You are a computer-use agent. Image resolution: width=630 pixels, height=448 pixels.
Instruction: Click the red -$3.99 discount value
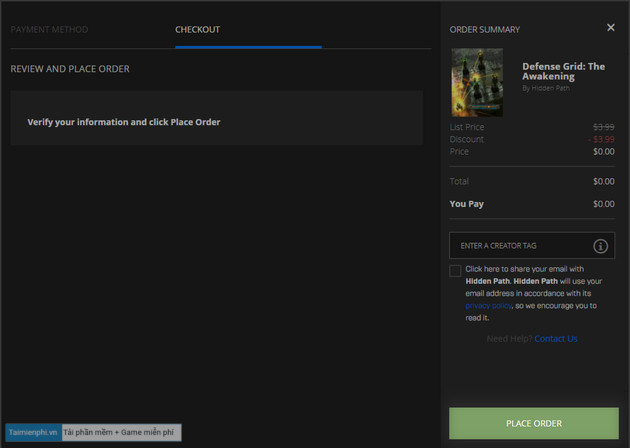[x=601, y=139]
